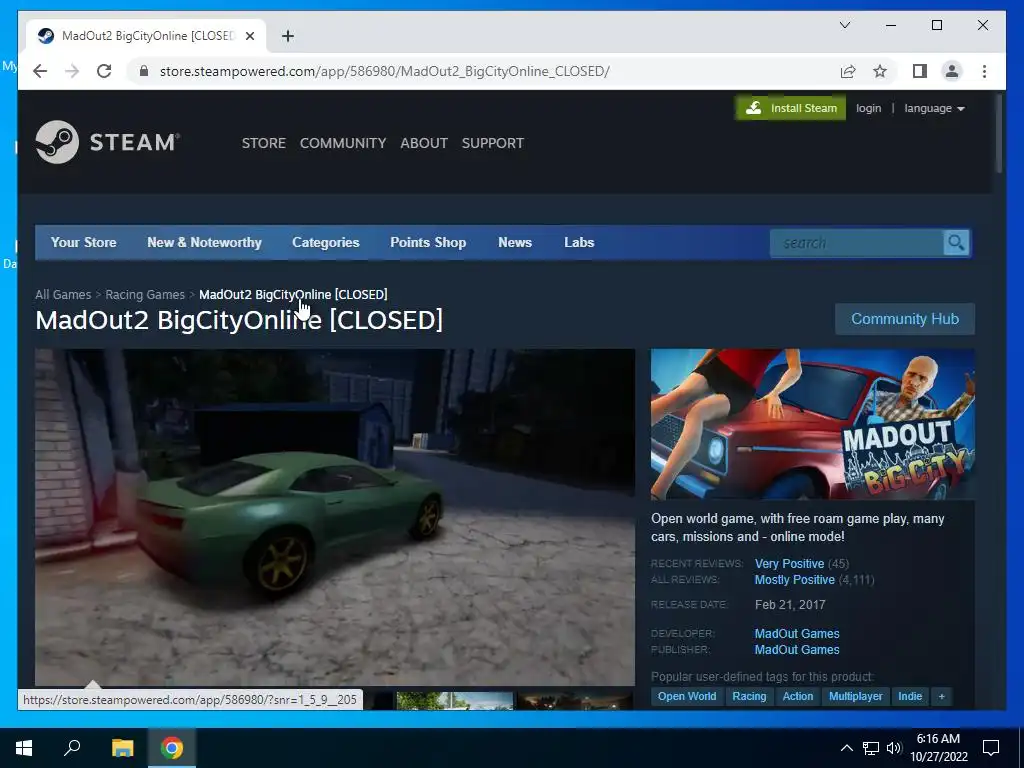This screenshot has width=1024, height=768.
Task: Open the Points Shop tab
Action: (428, 242)
